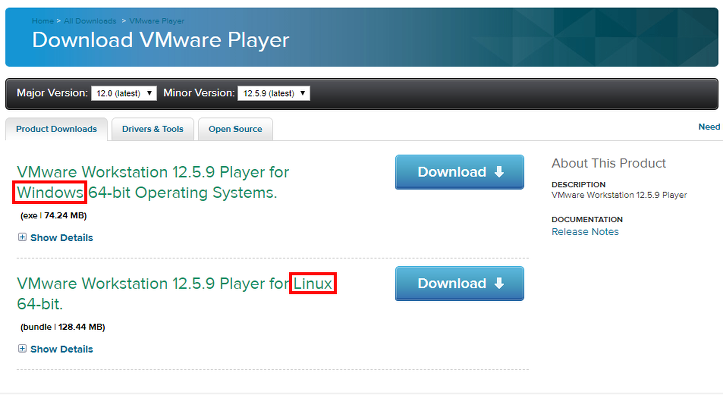Expand Show Details for the Windows exe
Viewport: 723px width, 395px height.
point(62,238)
